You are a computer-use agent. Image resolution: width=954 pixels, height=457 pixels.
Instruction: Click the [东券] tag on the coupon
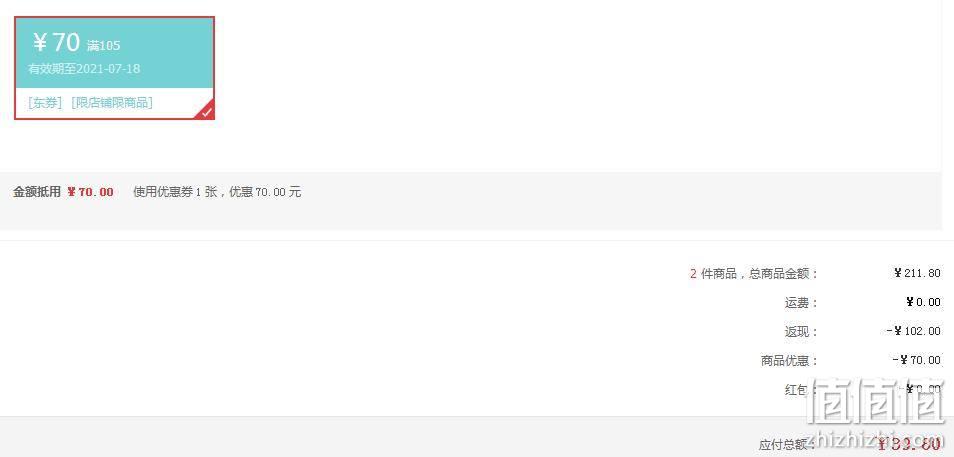(45, 103)
